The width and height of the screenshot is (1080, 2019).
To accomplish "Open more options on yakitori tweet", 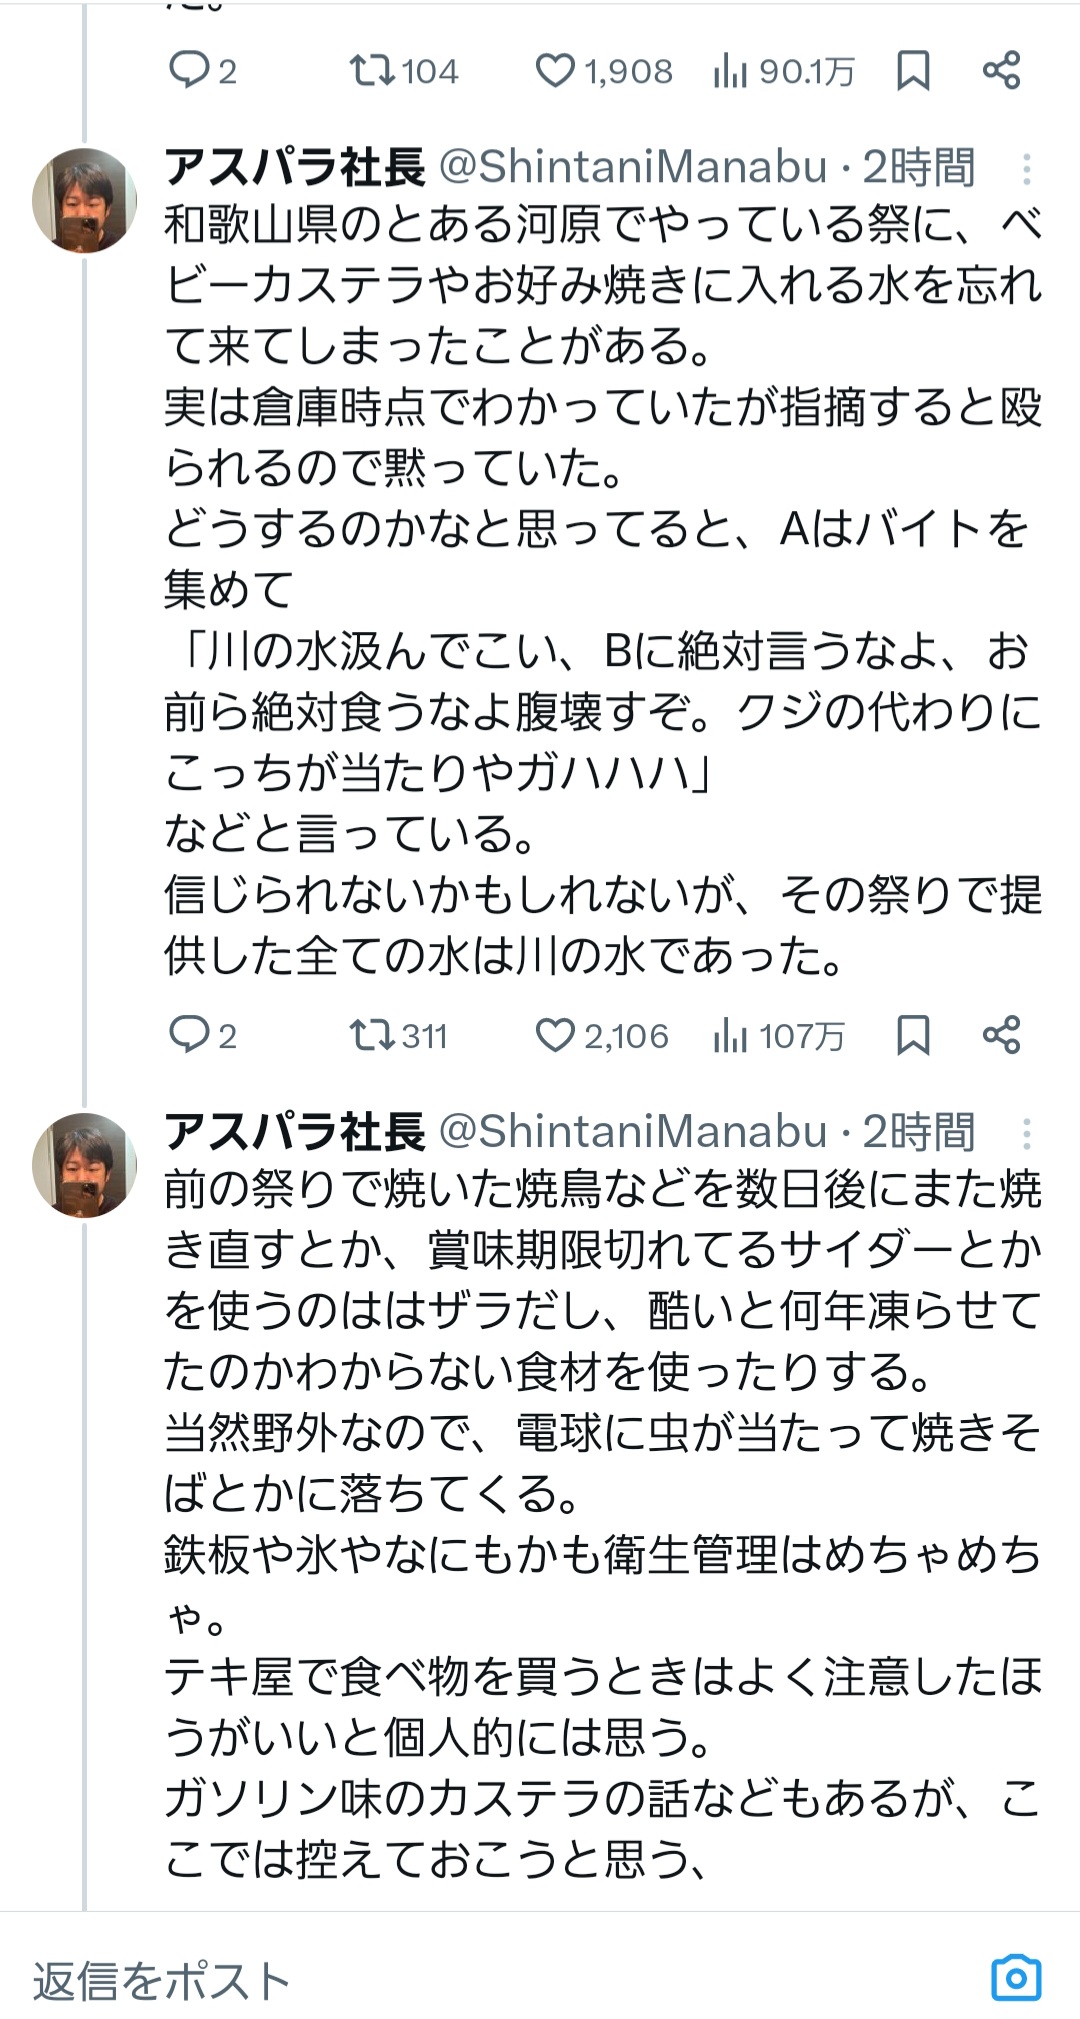I will [1026, 1133].
